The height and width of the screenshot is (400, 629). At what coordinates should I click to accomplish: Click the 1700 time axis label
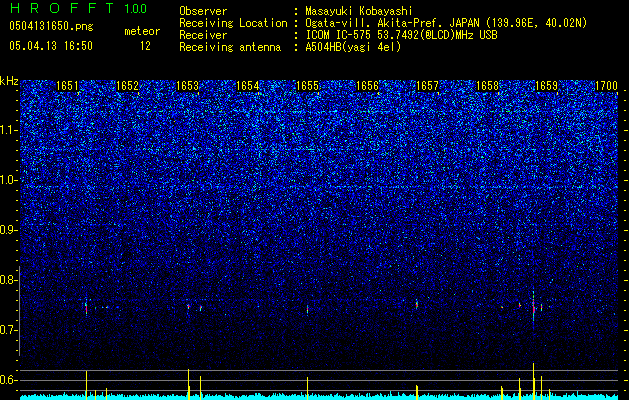(x=606, y=86)
